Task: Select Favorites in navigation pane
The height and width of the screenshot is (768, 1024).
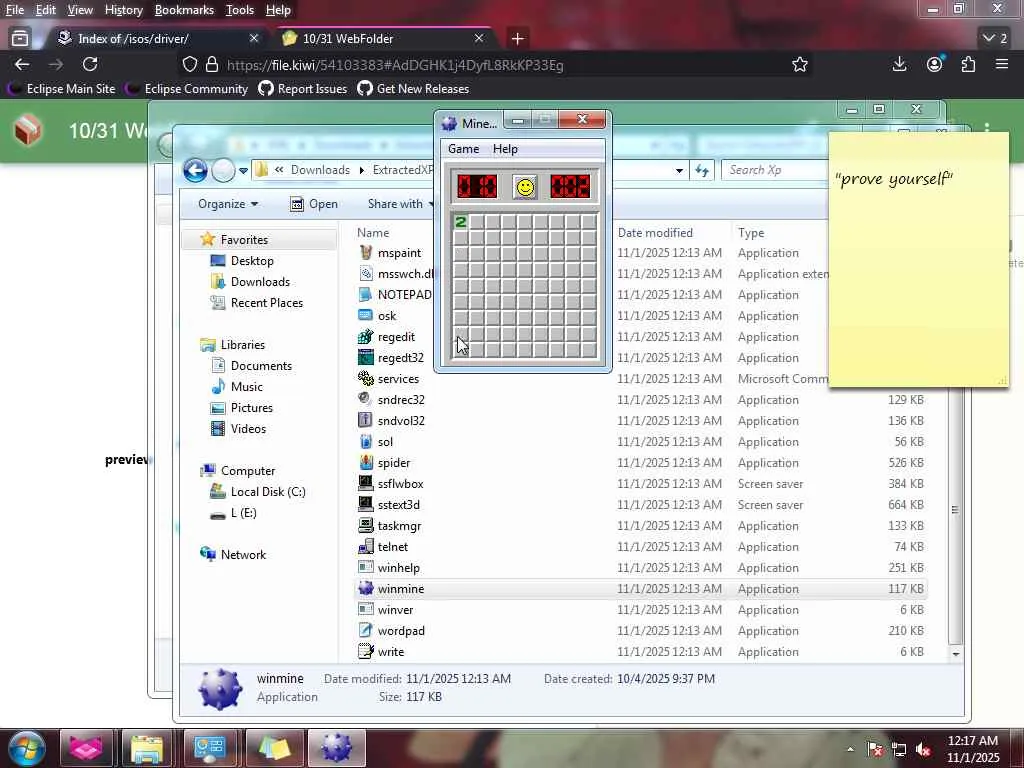Action: (x=244, y=240)
